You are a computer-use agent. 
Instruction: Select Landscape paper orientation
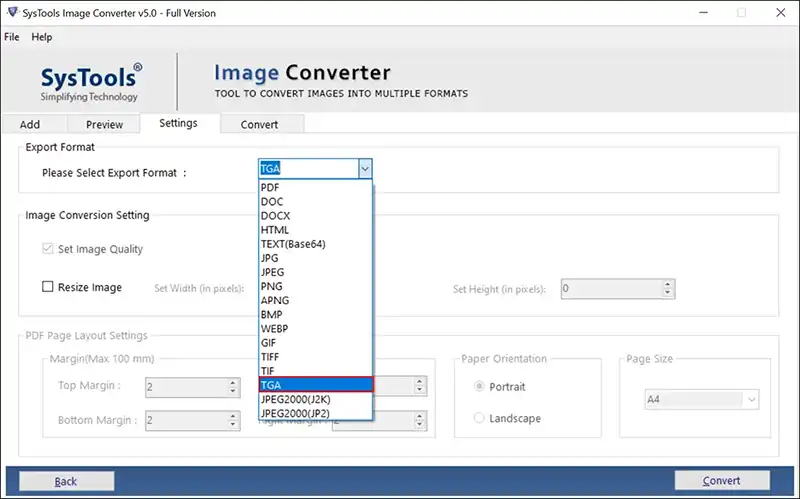479,418
